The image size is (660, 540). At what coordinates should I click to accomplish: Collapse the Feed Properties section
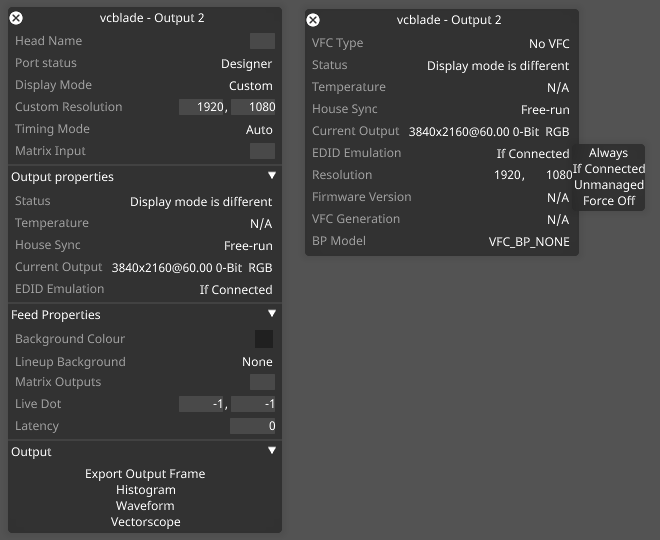(x=271, y=314)
